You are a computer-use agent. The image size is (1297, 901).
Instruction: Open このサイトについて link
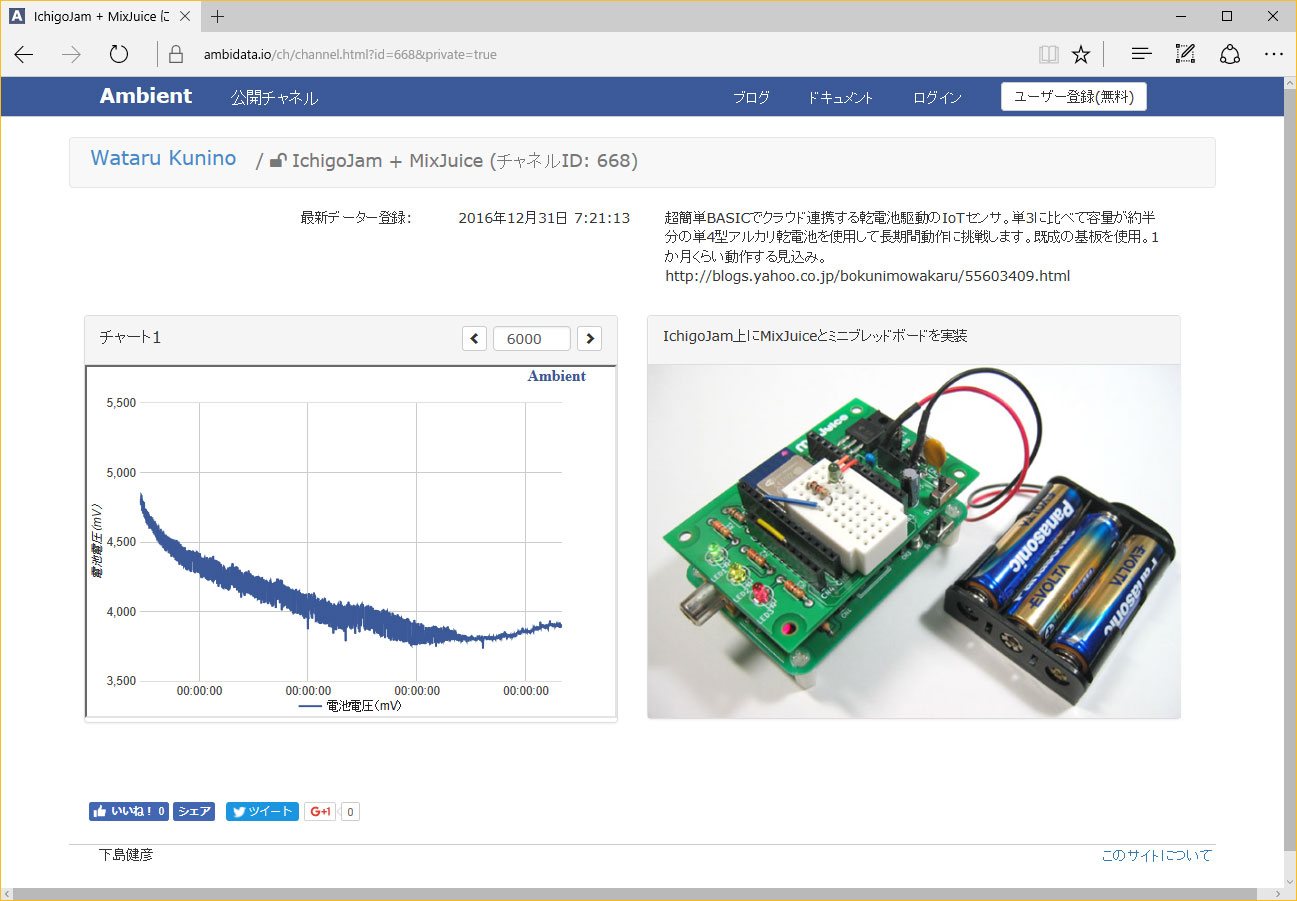tap(1156, 856)
